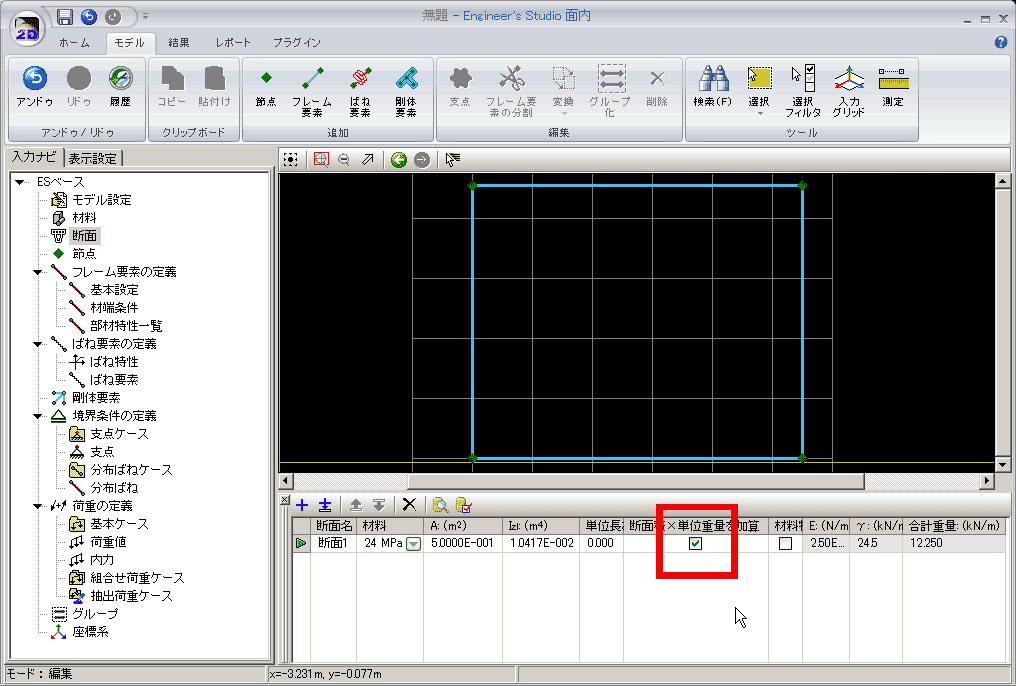The height and width of the screenshot is (686, 1016).
Task: Open 支点ケース in the tree
Action: click(x=119, y=434)
